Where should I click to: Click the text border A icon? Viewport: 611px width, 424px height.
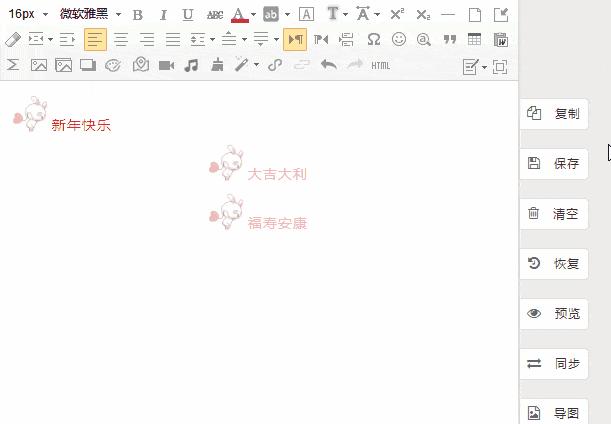click(x=306, y=15)
